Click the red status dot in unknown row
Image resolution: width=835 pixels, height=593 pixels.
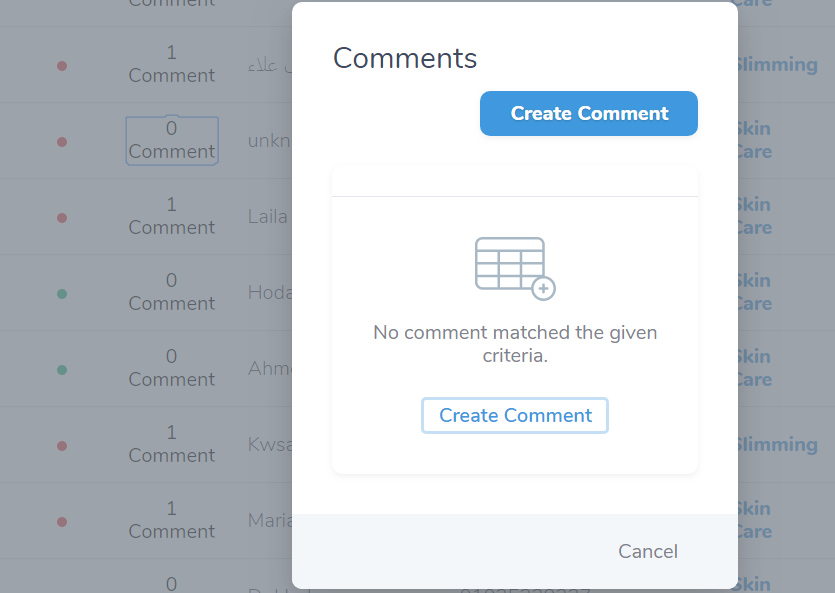62,142
